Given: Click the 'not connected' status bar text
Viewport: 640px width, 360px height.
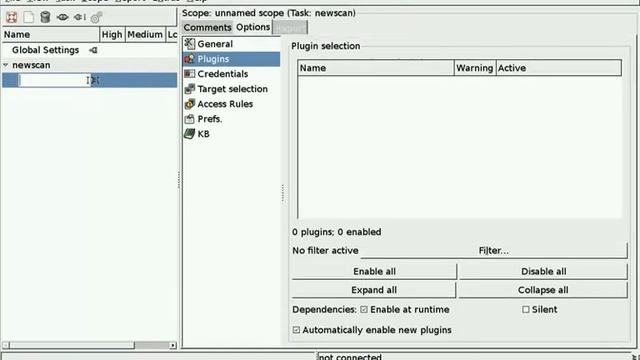Looking at the screenshot, I should tap(350, 357).
